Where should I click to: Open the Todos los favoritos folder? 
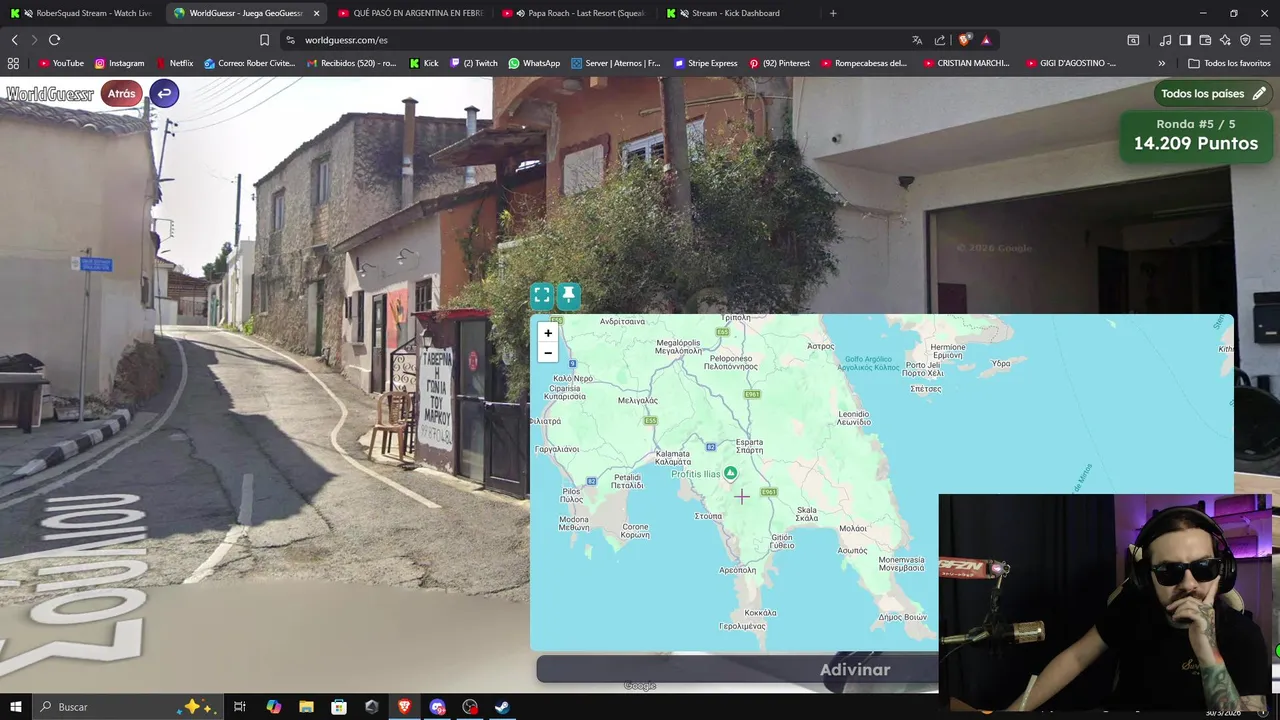(1229, 63)
